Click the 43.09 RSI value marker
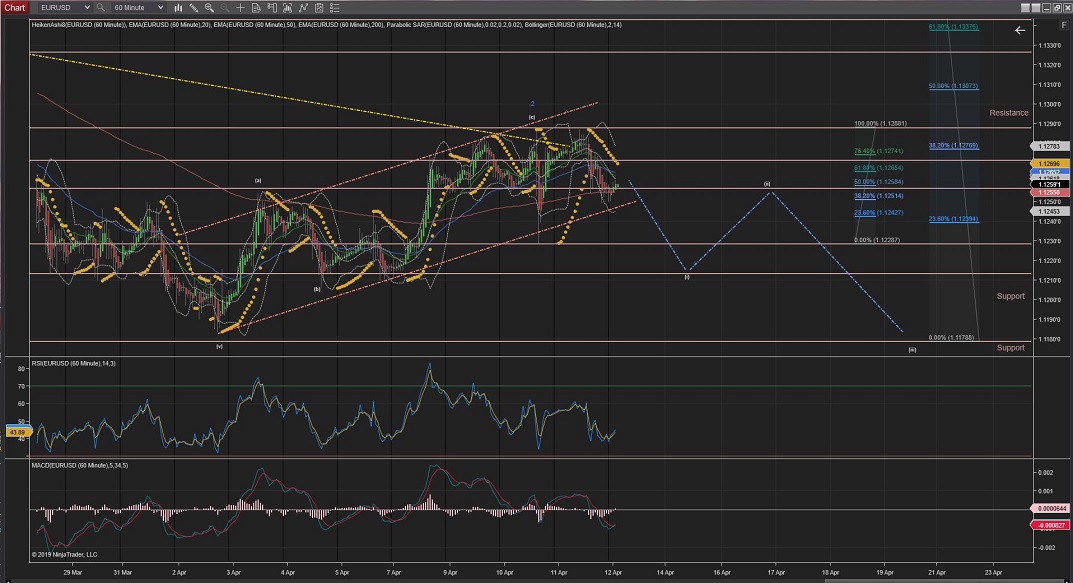 point(16,430)
